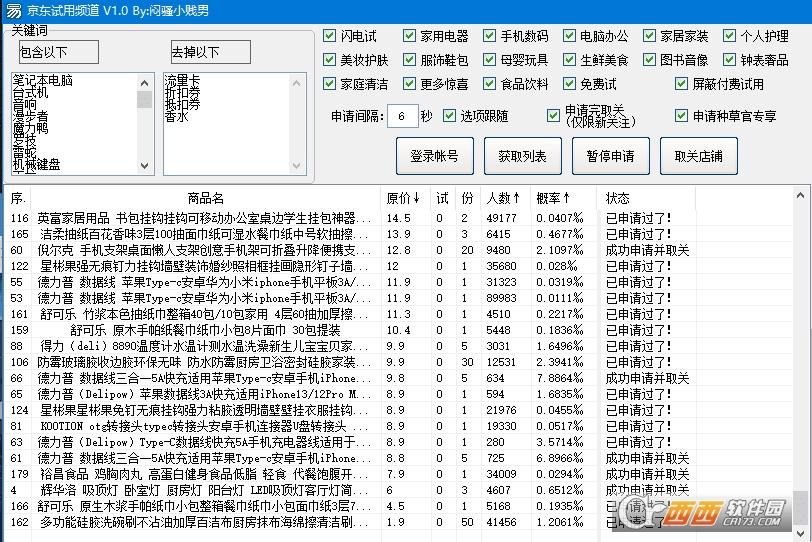Toggle the 家居家装 checkbox
Screen dimensions: 812x542
649,36
